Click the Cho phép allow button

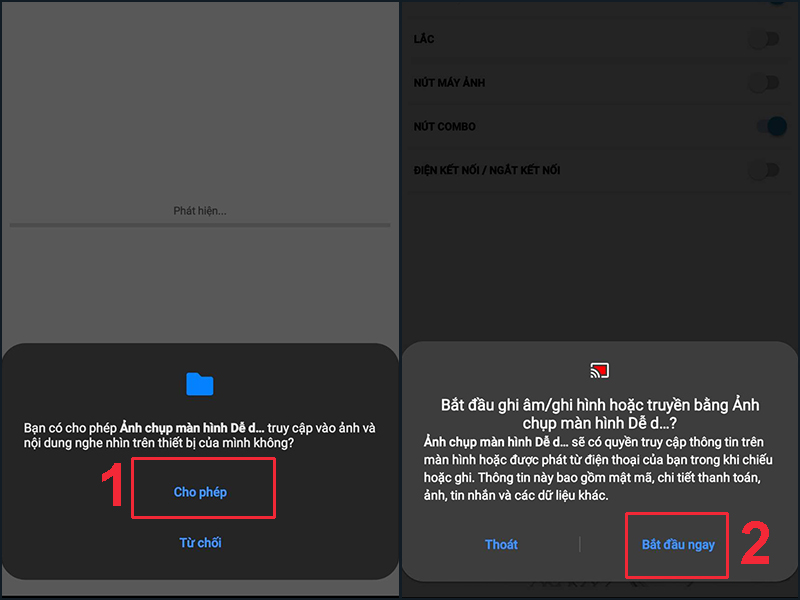click(x=200, y=492)
